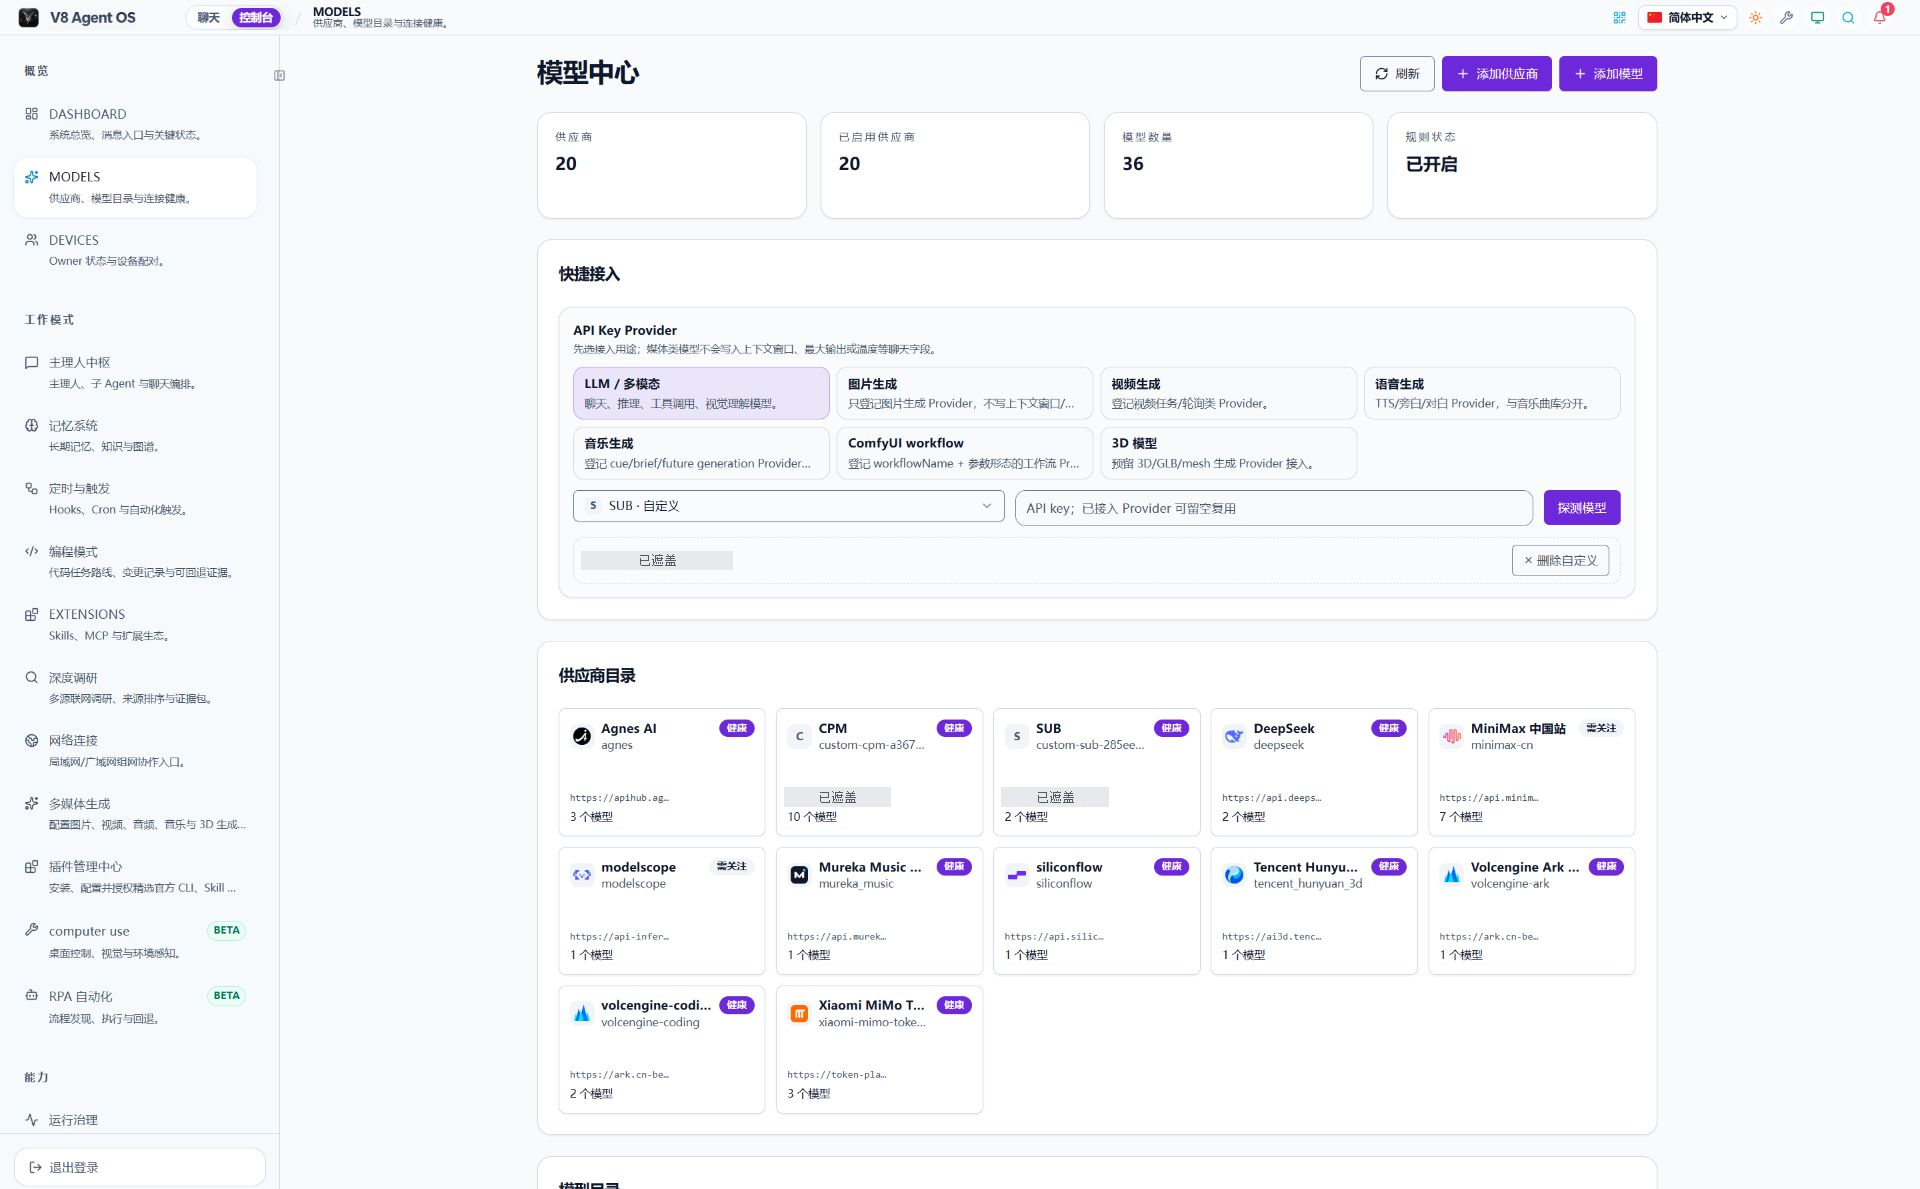Click the 记忆系统 brain icon in sidebar
This screenshot has width=1920, height=1189.
click(32, 425)
